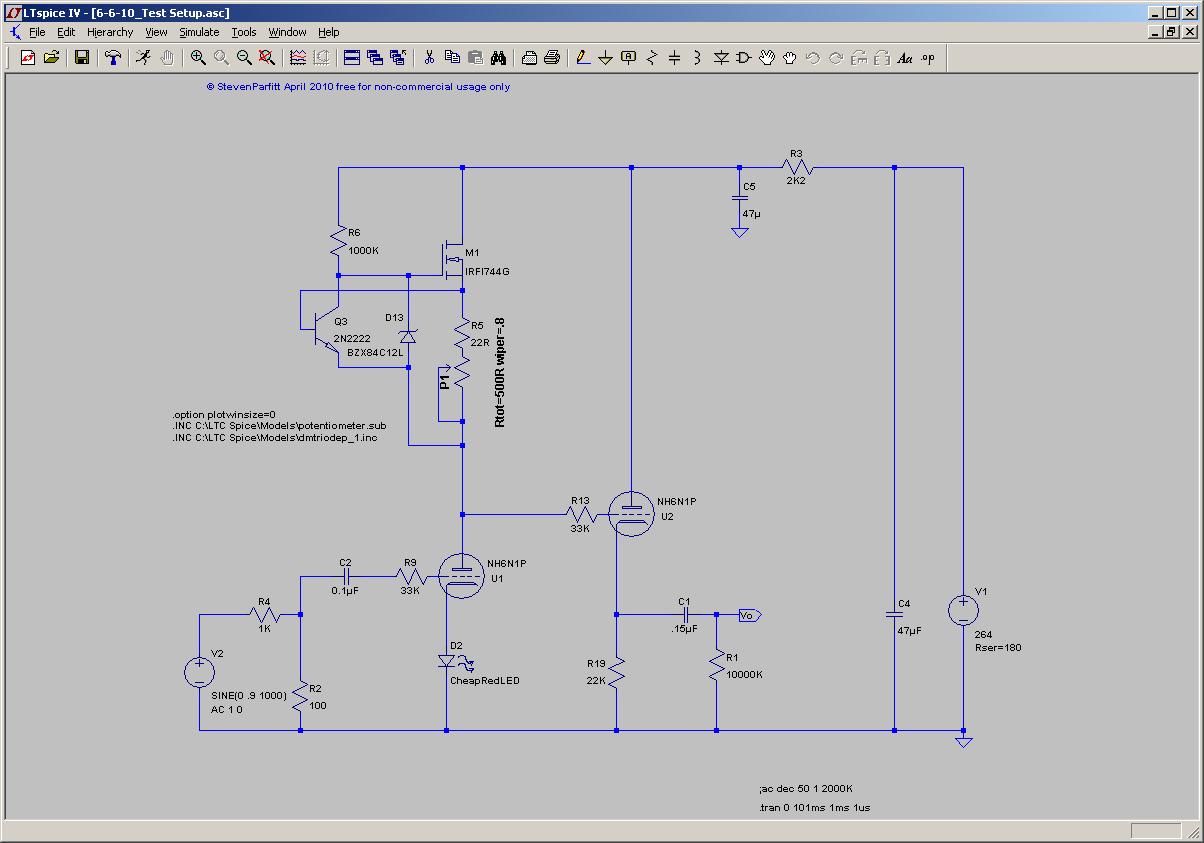Click the Paste clipboard icon
1204x843 pixels.
point(475,58)
